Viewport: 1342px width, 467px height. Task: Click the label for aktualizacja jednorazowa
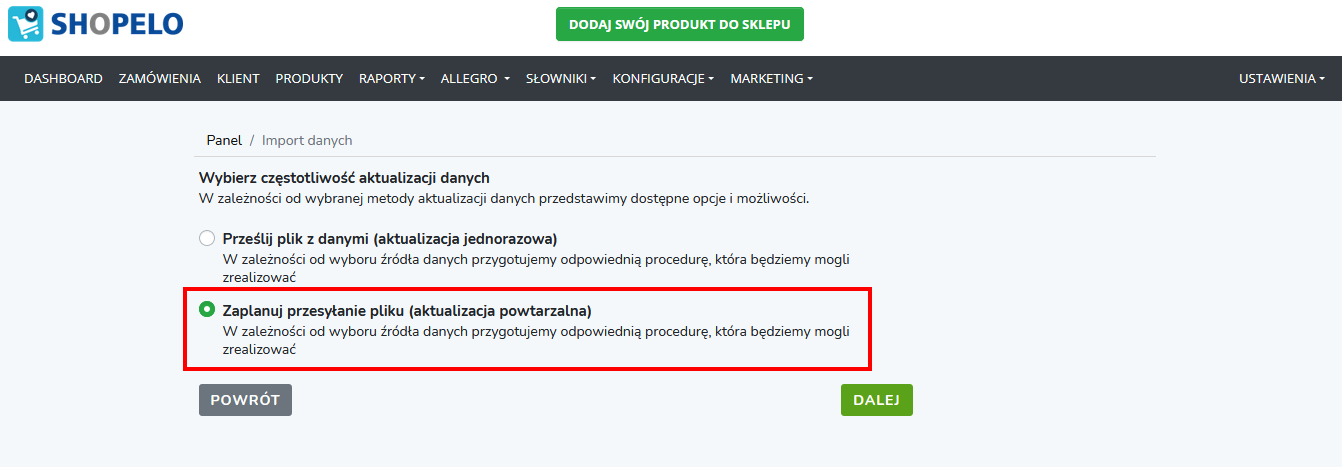point(389,239)
